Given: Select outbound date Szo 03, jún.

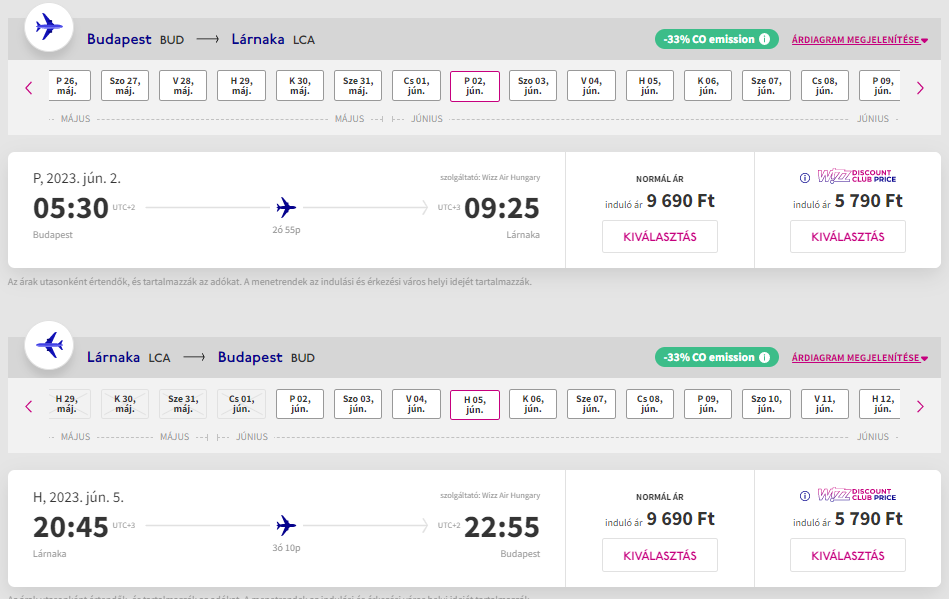Looking at the screenshot, I should (x=533, y=86).
